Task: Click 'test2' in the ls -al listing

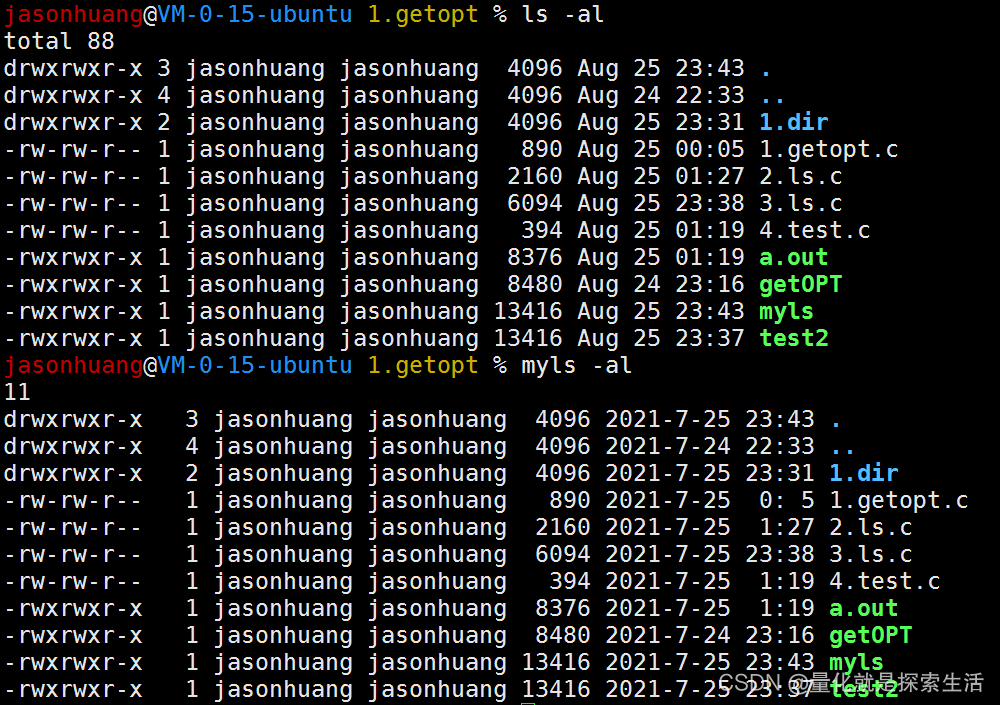Action: [793, 338]
